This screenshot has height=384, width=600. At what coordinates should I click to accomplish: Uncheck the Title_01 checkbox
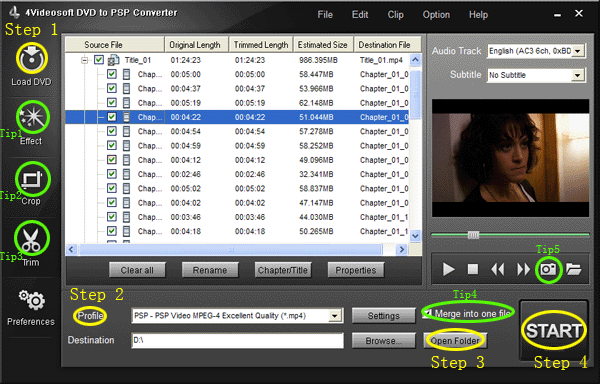click(99, 60)
